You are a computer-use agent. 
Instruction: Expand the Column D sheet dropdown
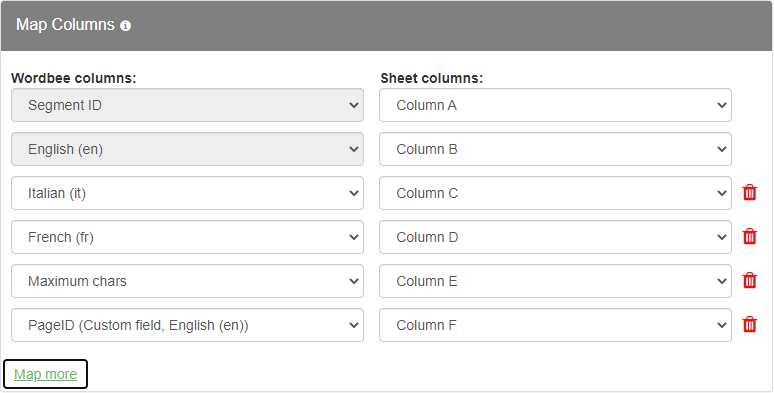555,237
